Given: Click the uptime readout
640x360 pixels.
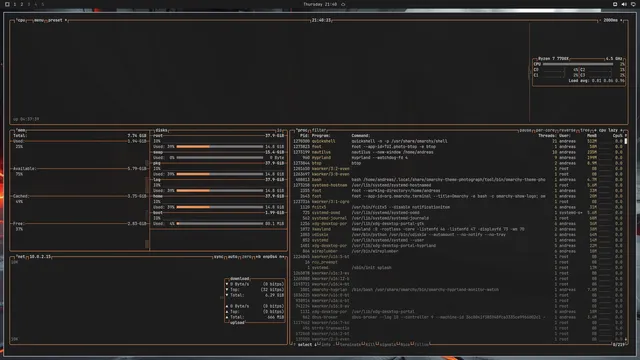Looking at the screenshot, I should 26,119.
